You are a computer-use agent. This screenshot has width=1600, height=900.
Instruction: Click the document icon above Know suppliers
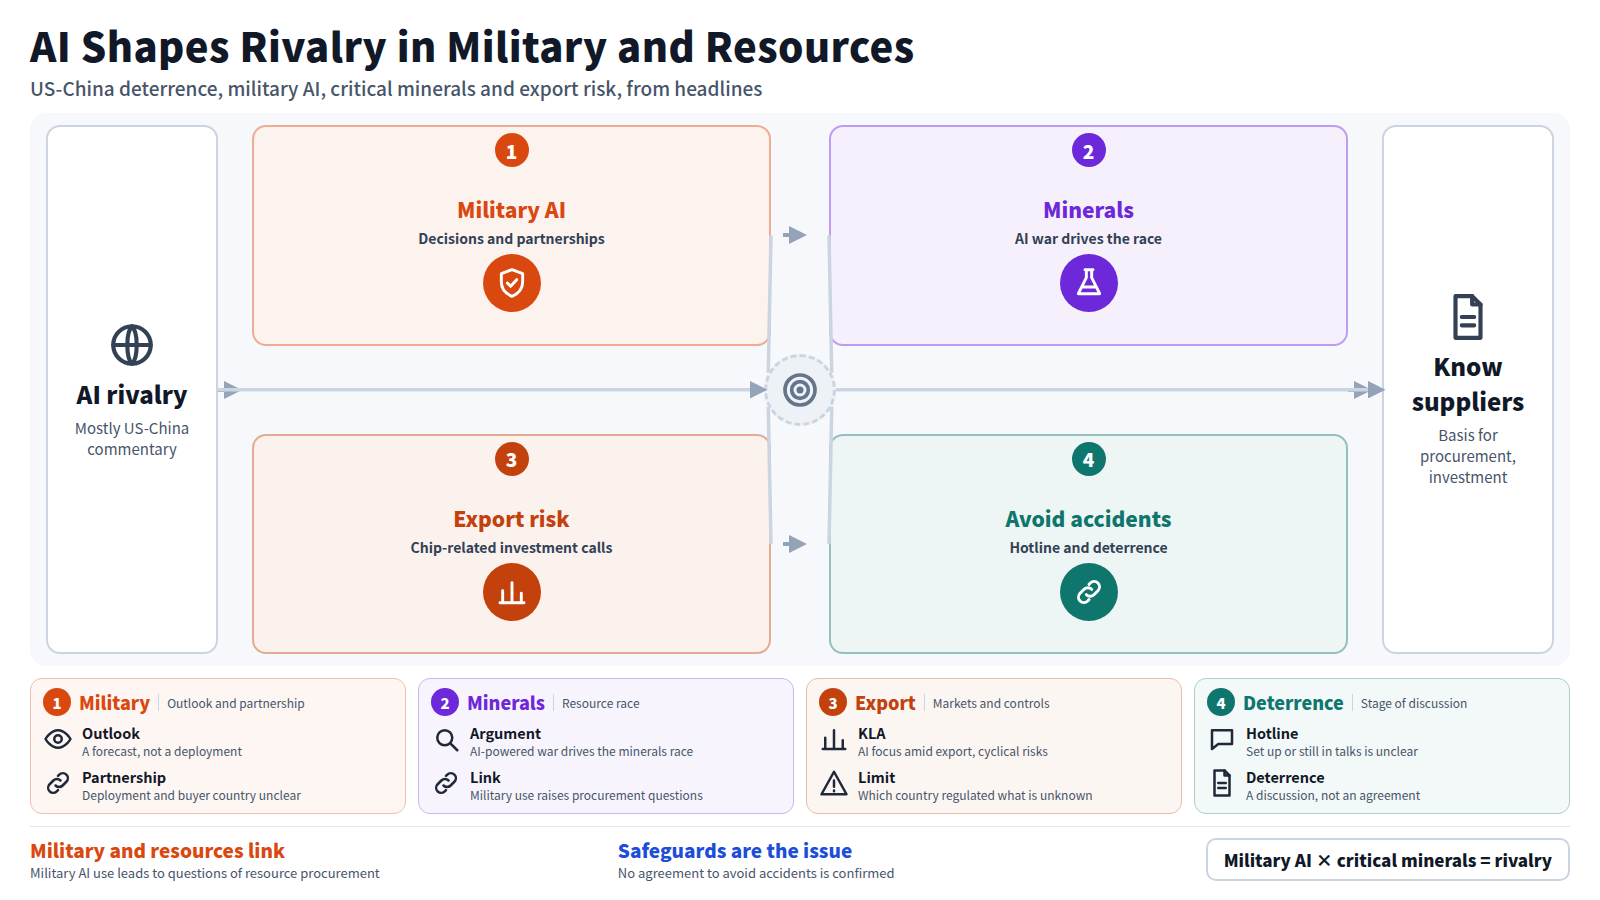click(1468, 317)
